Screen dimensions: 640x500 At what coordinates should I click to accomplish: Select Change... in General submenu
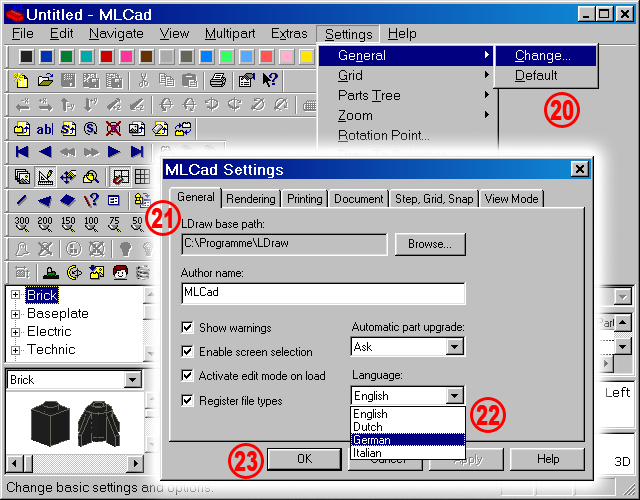pos(546,56)
